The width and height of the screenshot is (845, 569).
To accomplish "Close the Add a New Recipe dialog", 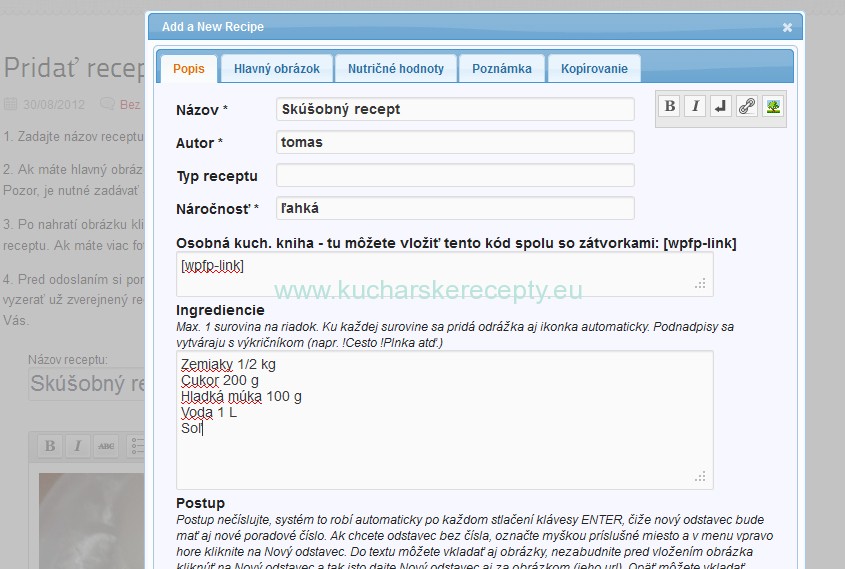I will click(x=787, y=27).
